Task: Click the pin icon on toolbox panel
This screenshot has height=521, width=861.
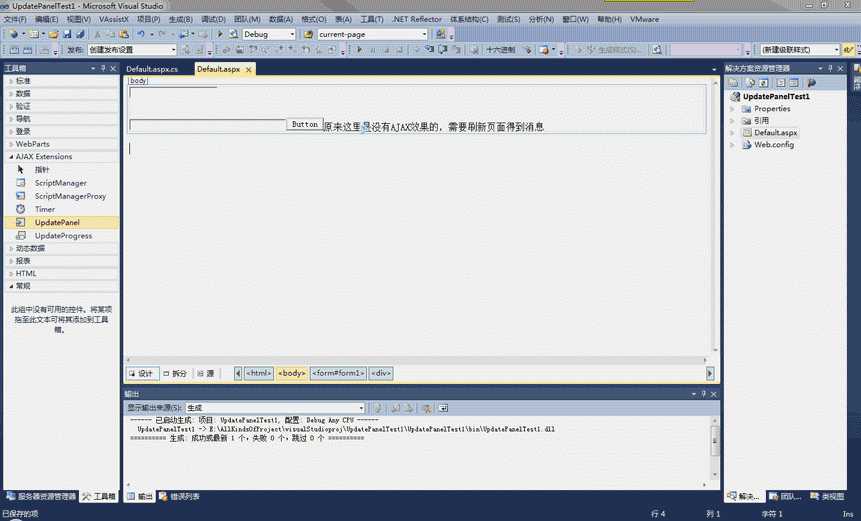Action: point(103,68)
